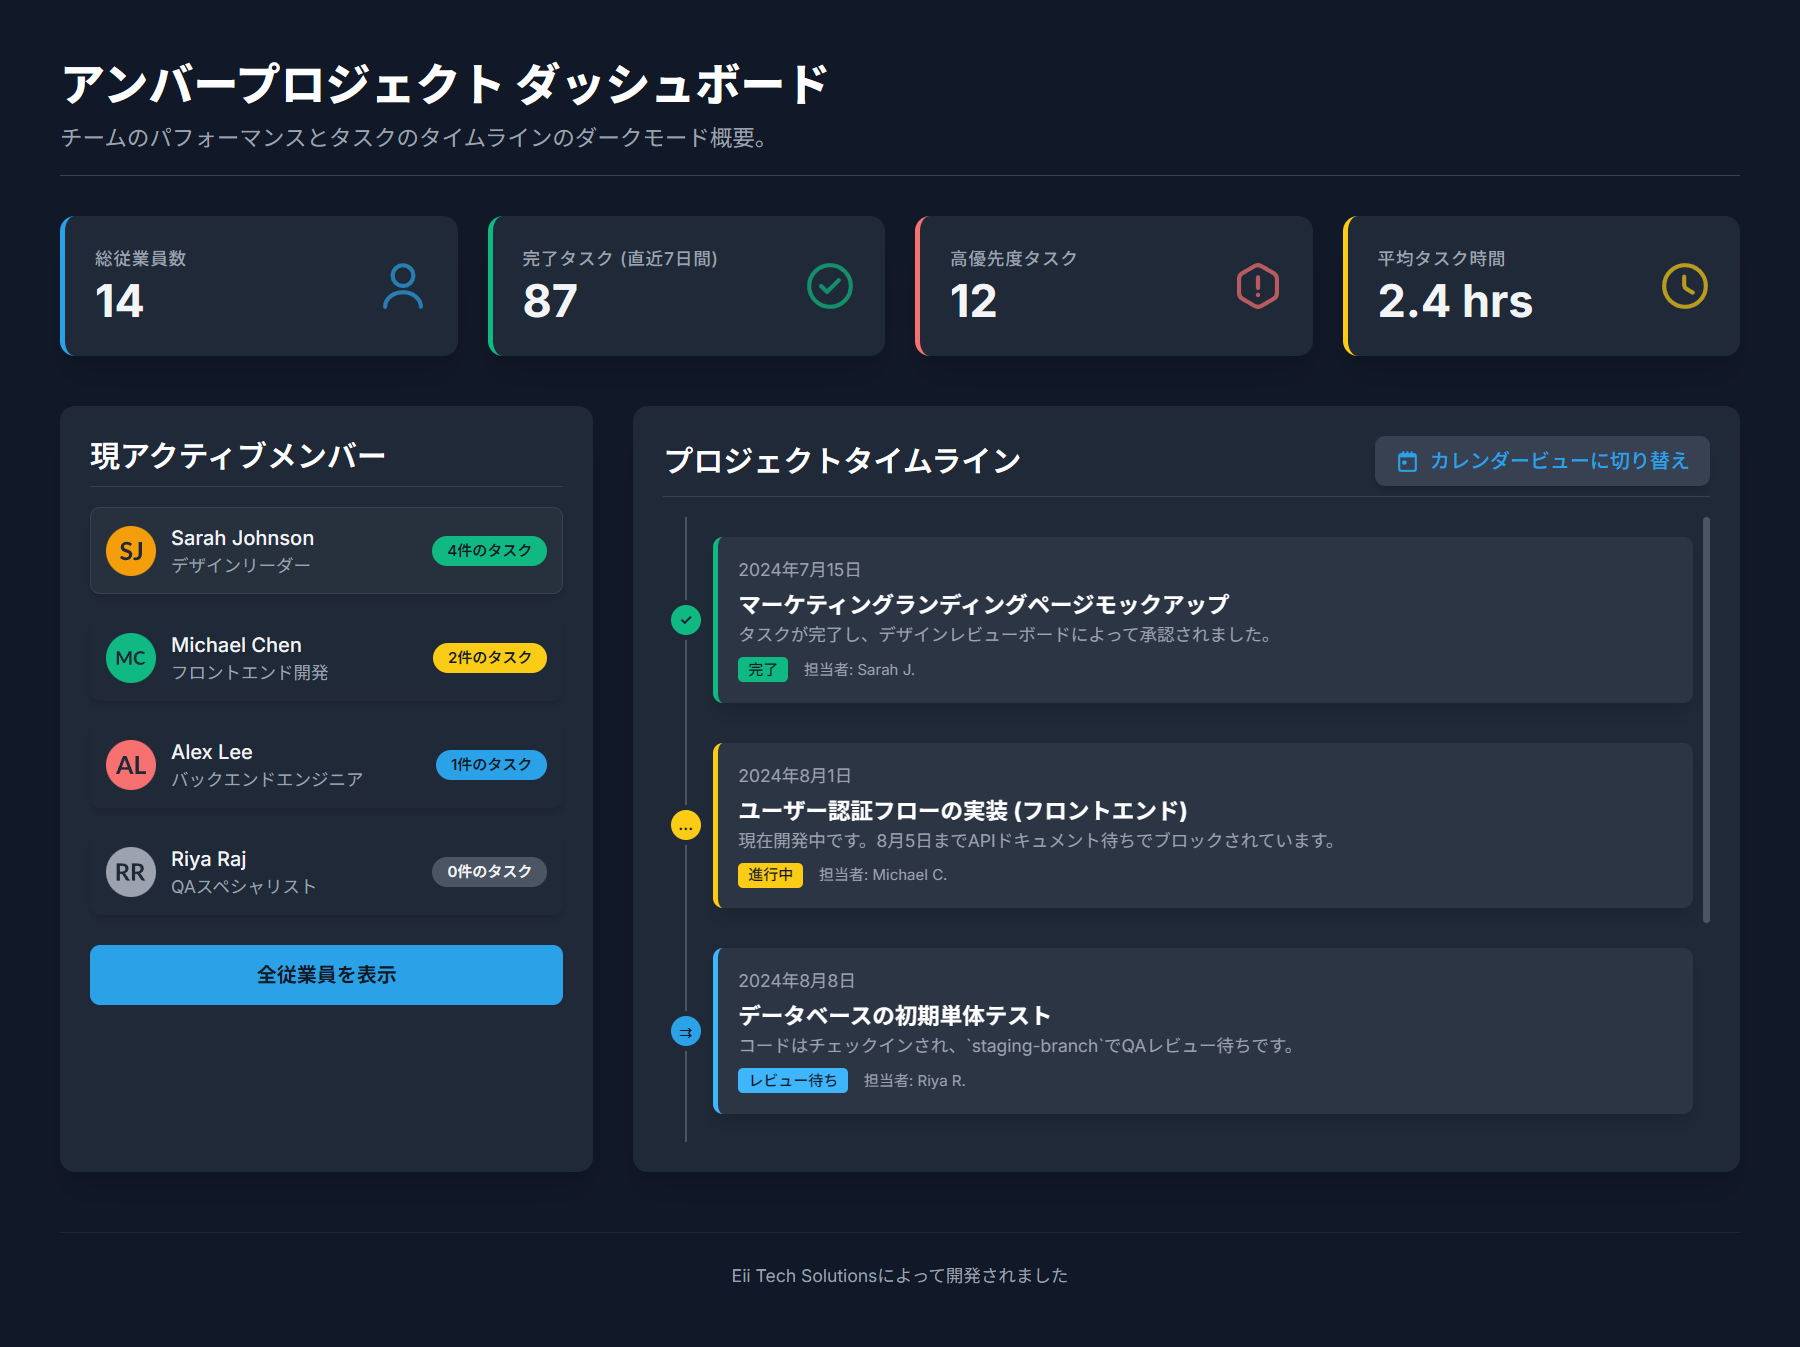Open the マーケティングランディングページモックアップ timeline entry
Viewport: 1800px width, 1347px height.
[x=983, y=605]
